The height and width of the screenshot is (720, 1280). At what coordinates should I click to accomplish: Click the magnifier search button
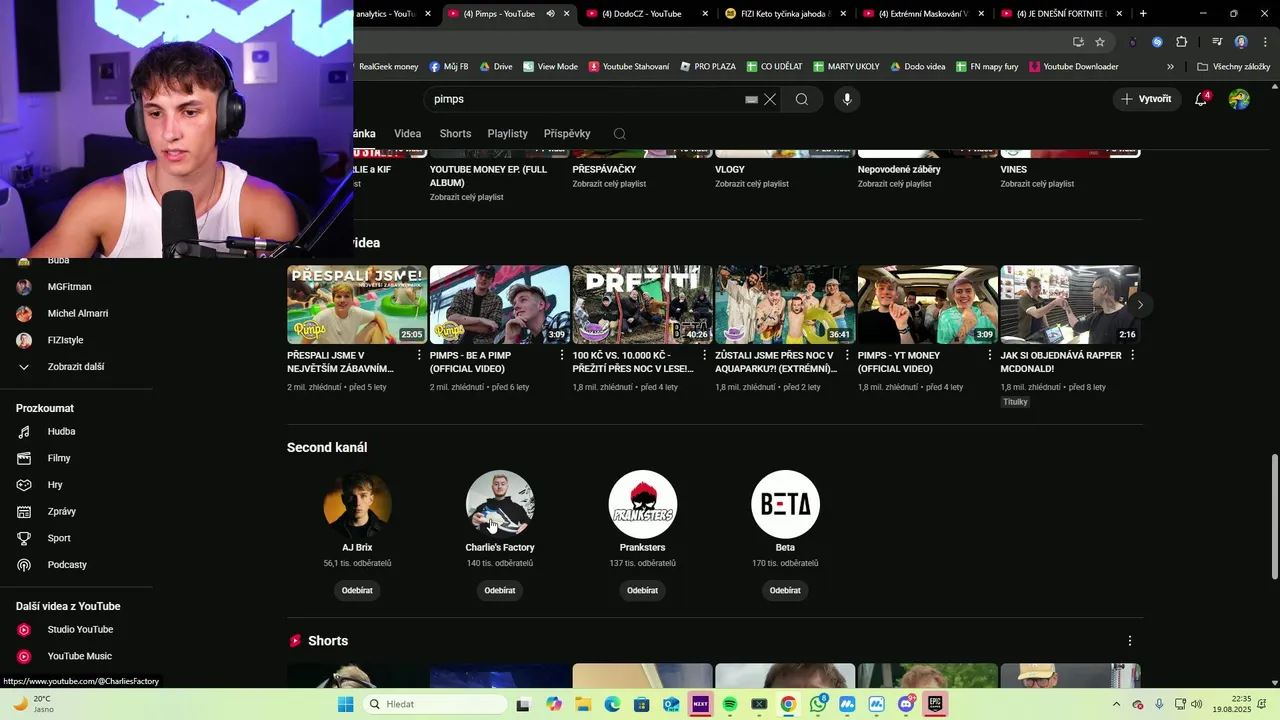click(x=802, y=99)
